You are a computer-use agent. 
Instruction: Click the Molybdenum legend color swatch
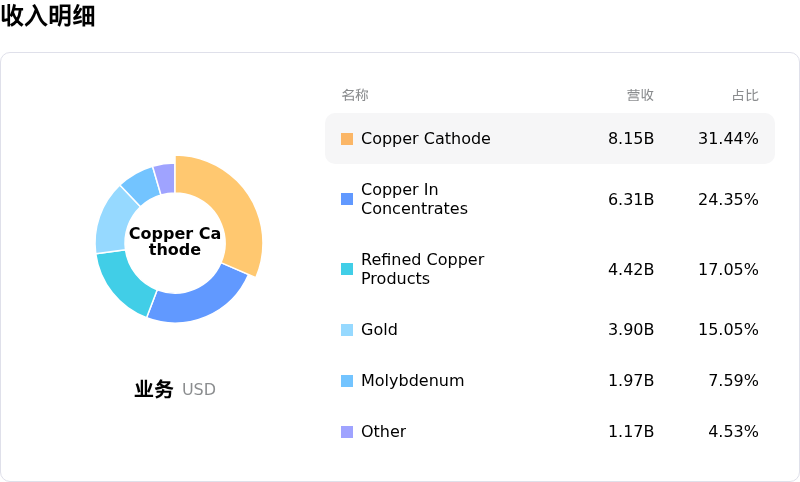[347, 381]
